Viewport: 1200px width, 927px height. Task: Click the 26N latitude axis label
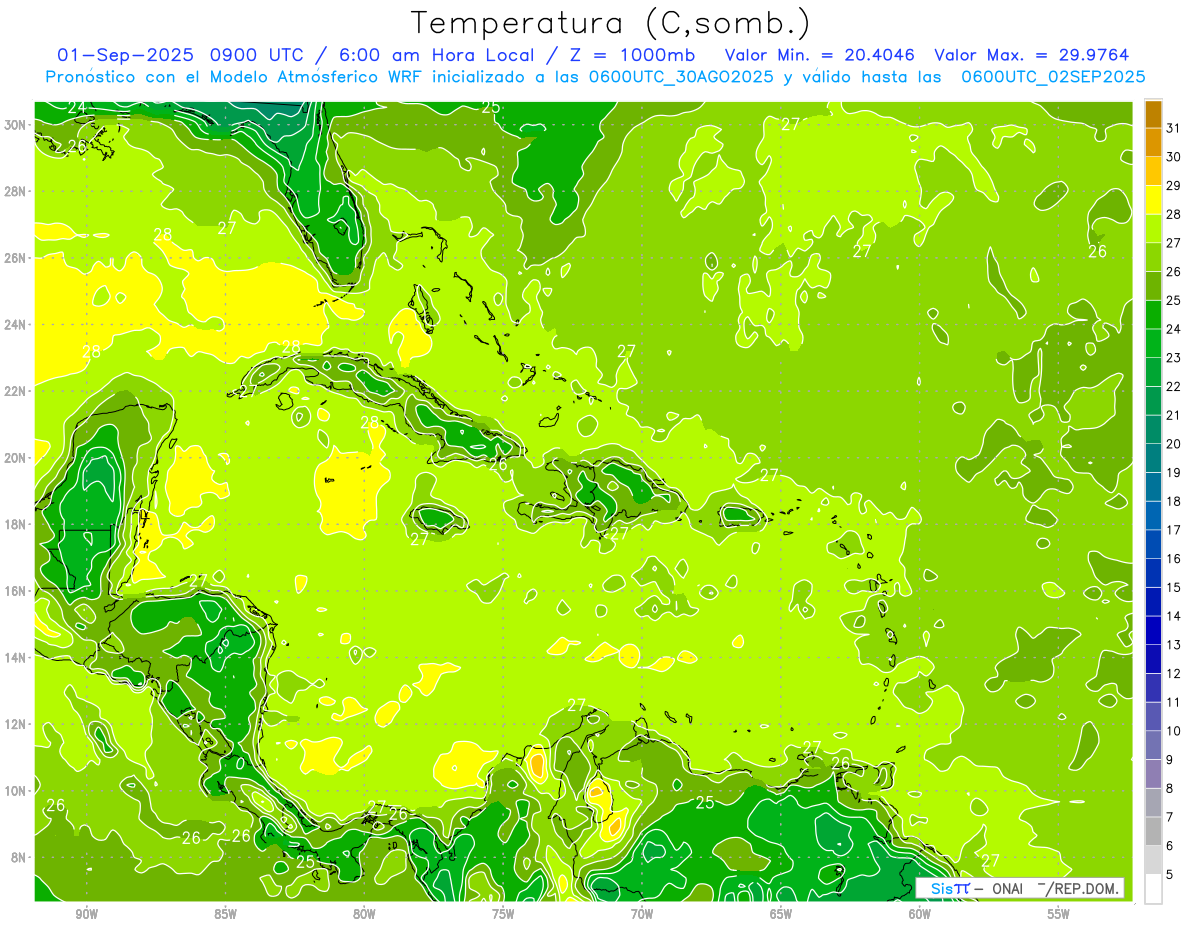click(x=16, y=258)
